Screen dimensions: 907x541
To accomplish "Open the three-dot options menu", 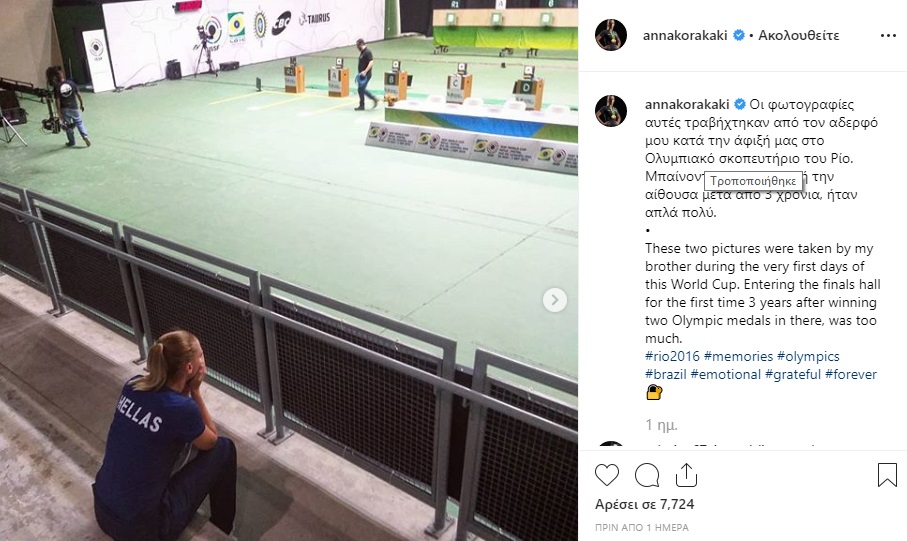I will click(888, 36).
